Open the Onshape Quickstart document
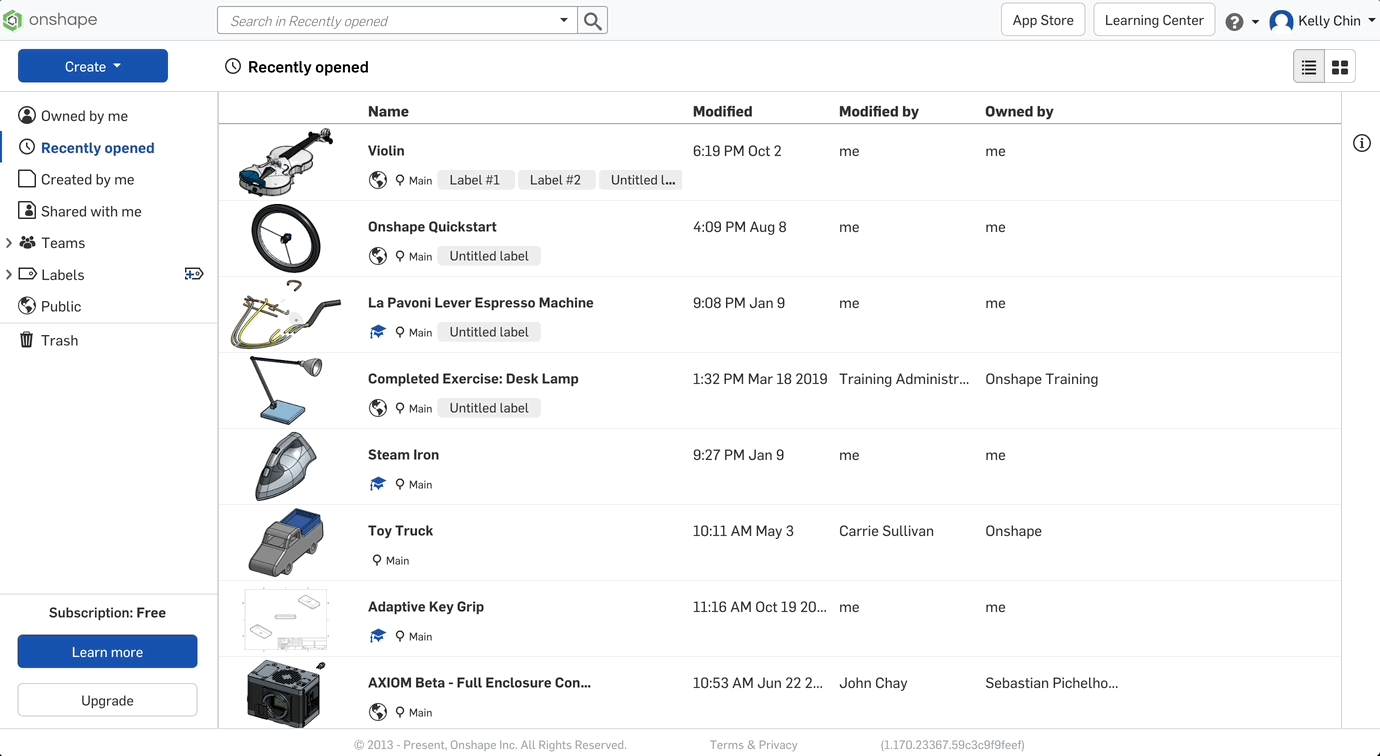The width and height of the screenshot is (1380, 756). (432, 227)
